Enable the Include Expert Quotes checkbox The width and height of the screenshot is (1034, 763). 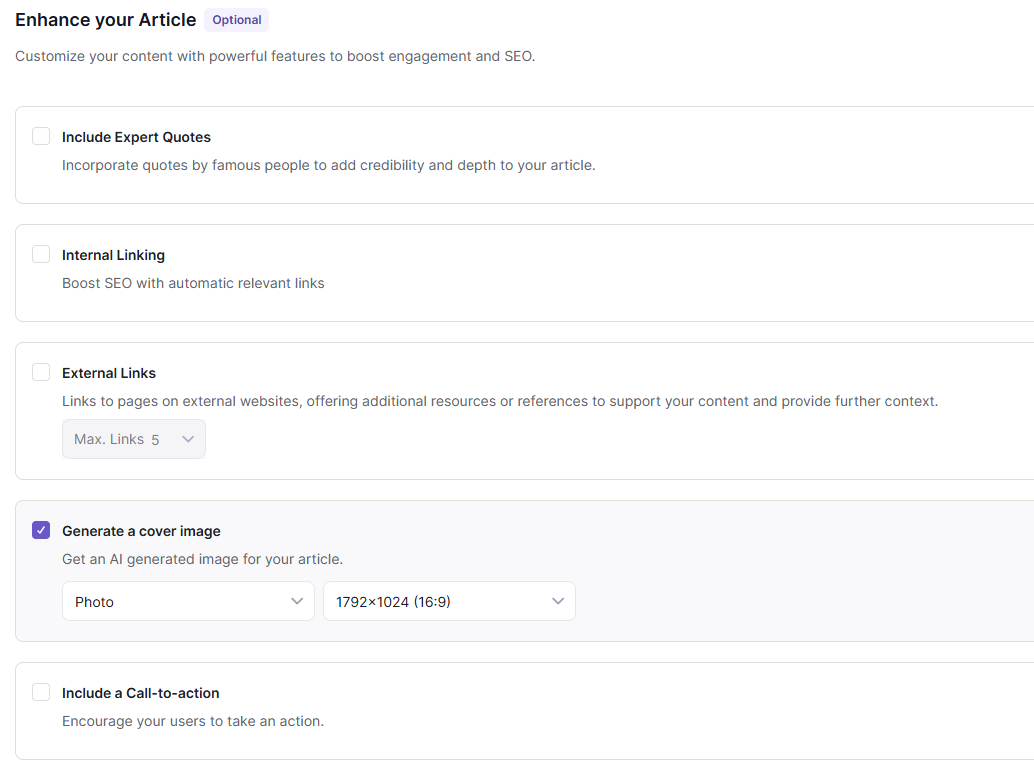click(x=41, y=136)
